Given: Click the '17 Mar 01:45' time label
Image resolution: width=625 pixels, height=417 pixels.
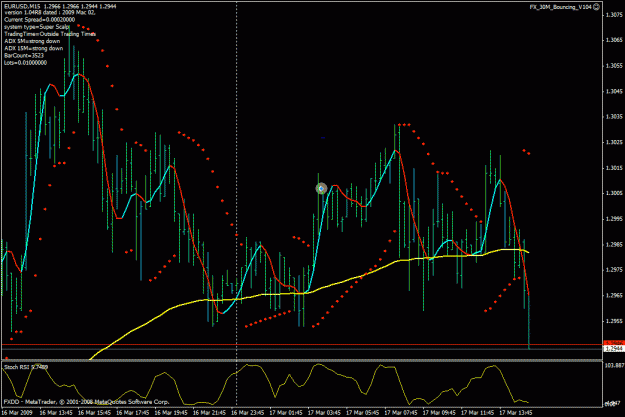Looking at the screenshot, I should coord(286,413).
